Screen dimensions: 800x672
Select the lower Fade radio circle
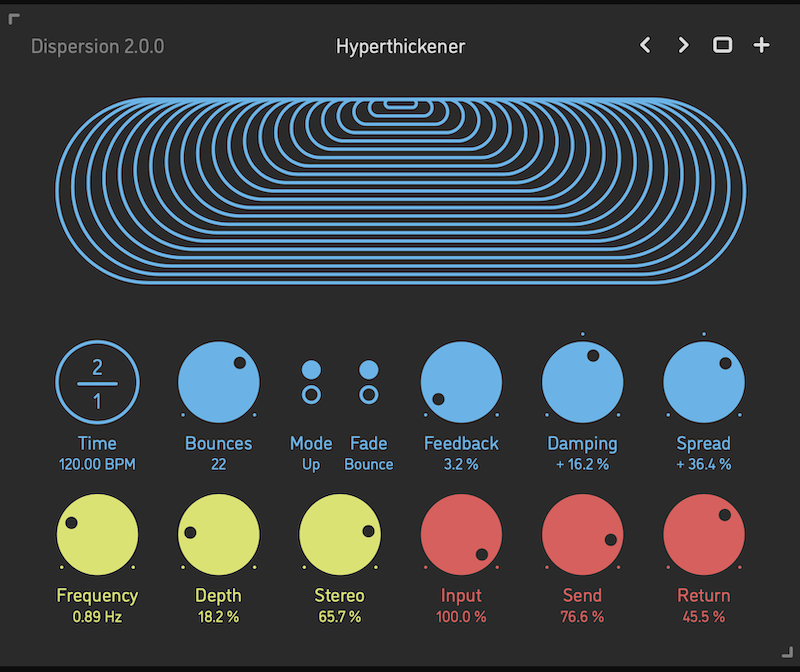[x=369, y=395]
